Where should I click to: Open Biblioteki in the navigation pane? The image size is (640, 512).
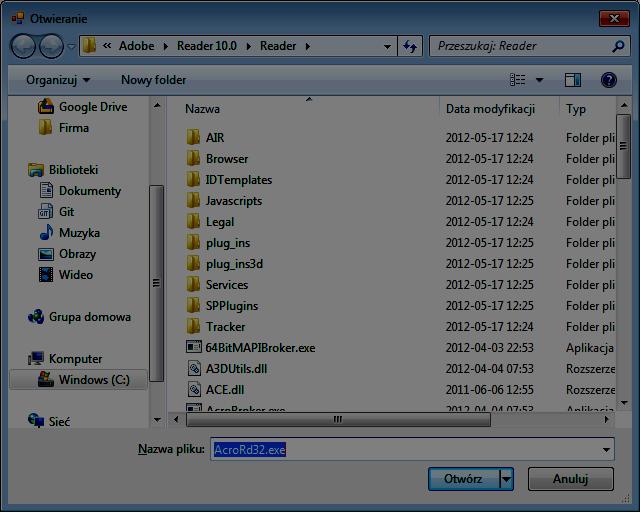pos(63,169)
